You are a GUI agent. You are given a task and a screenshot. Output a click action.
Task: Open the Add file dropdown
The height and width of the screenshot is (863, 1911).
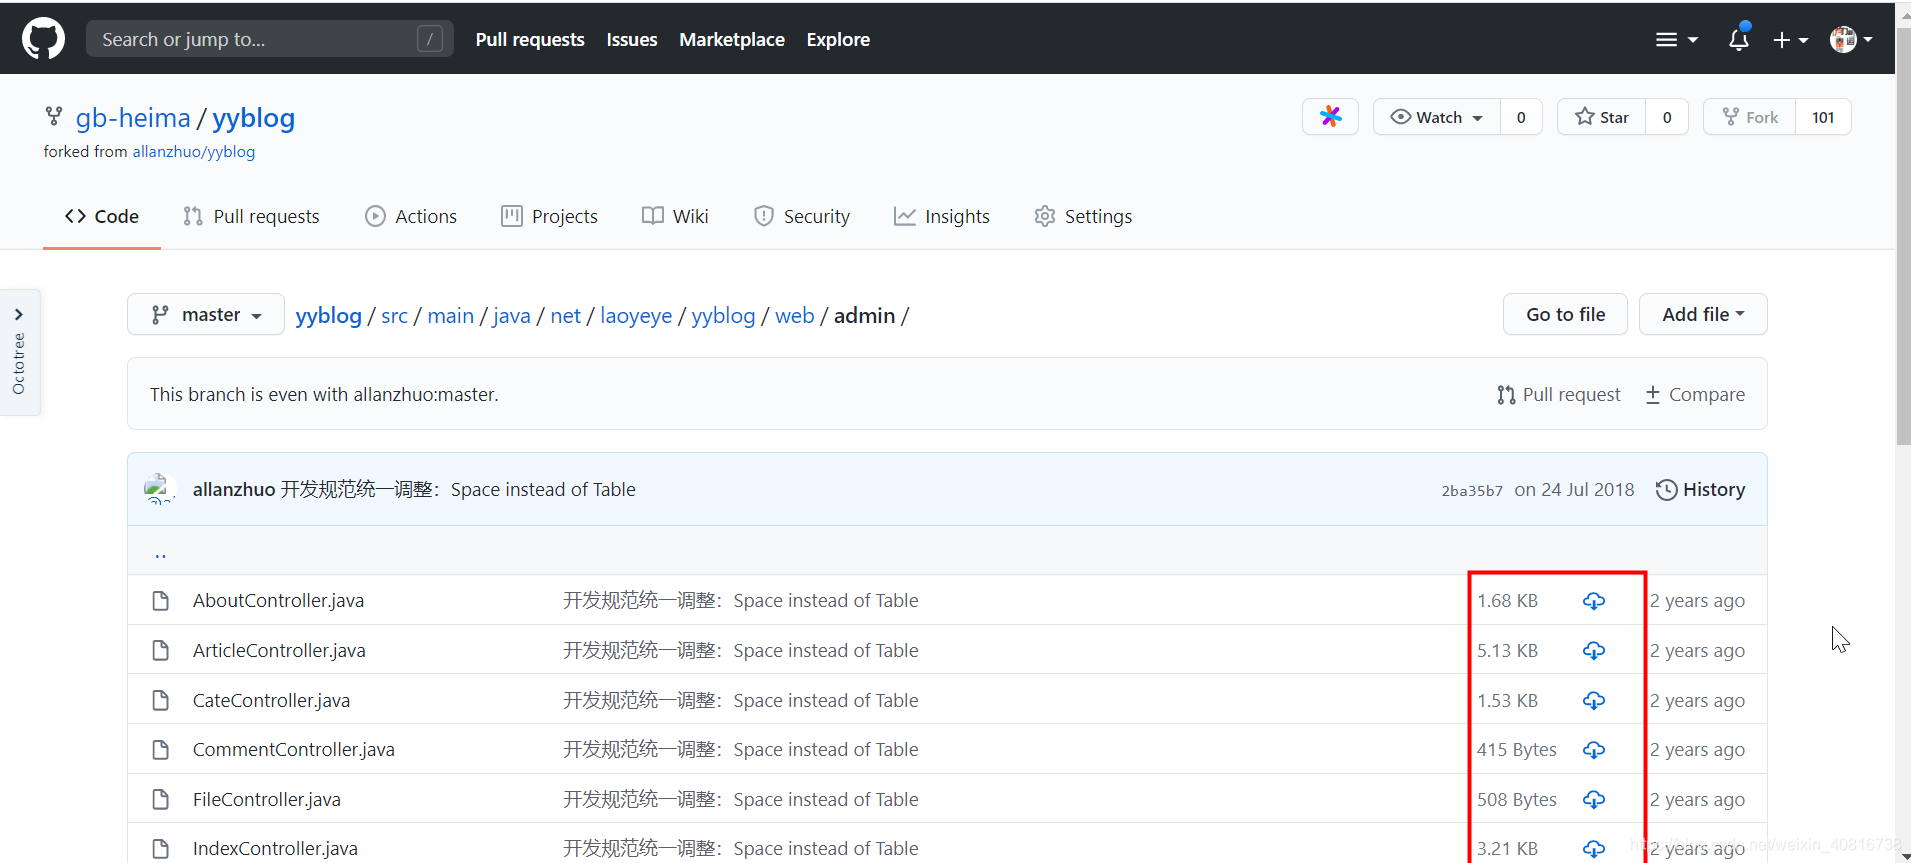pyautogui.click(x=1703, y=314)
